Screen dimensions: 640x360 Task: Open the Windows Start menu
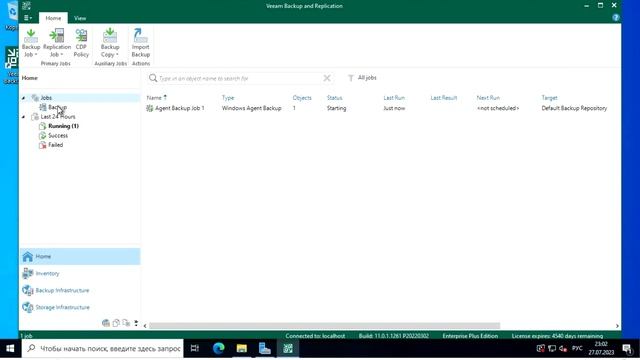[x=10, y=349]
